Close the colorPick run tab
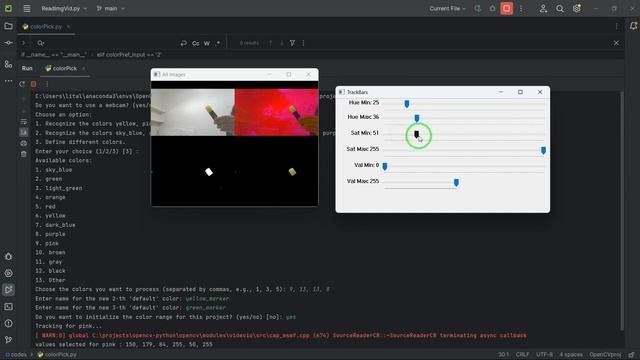The image size is (640, 360). [x=83, y=68]
